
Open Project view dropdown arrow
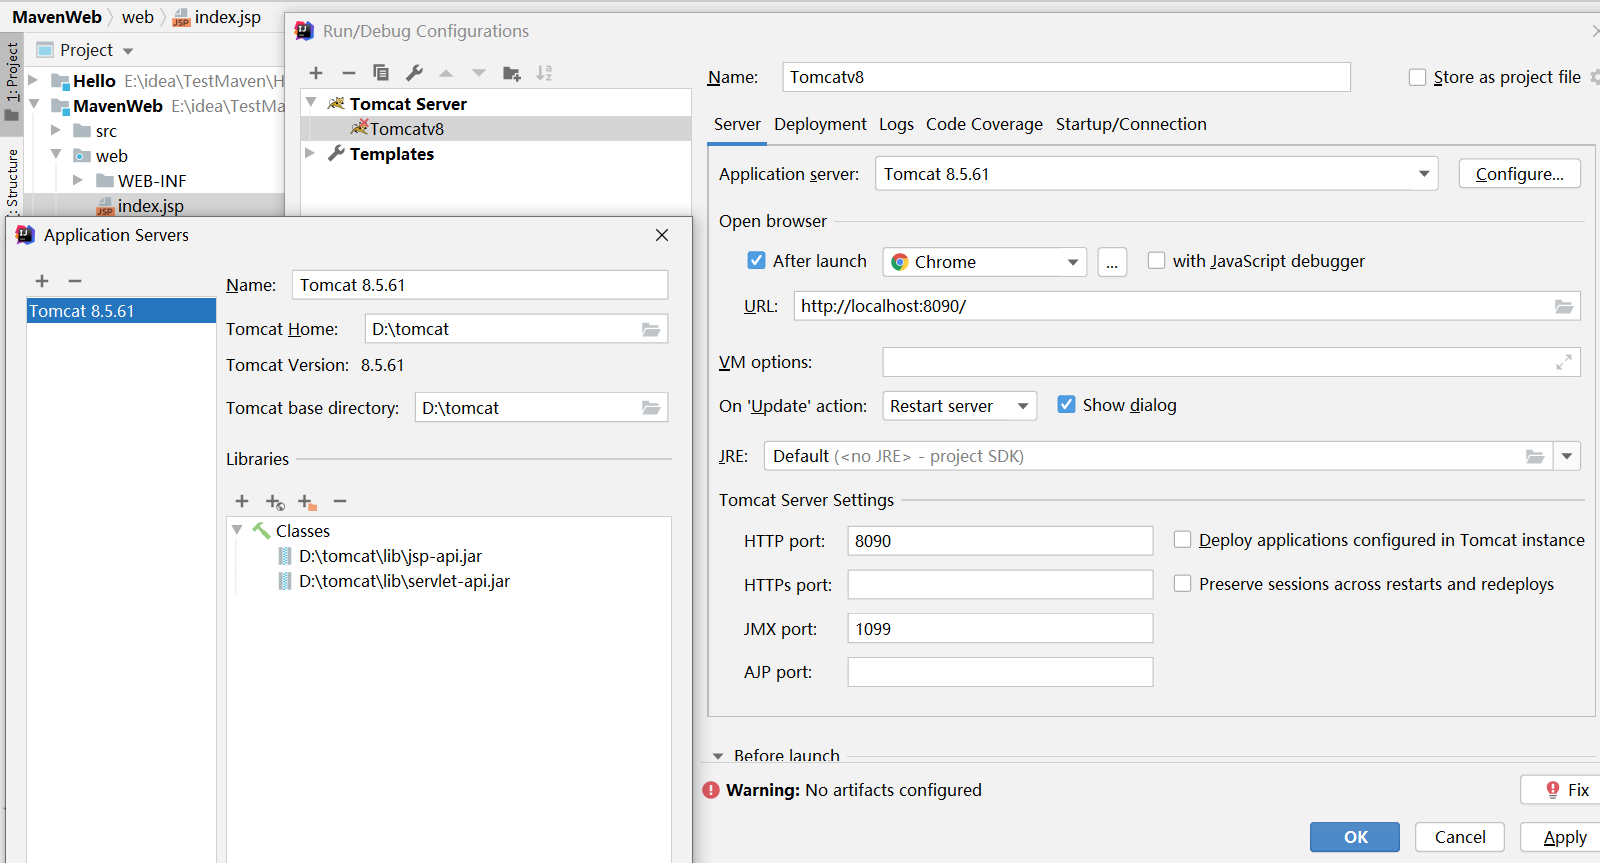point(128,51)
